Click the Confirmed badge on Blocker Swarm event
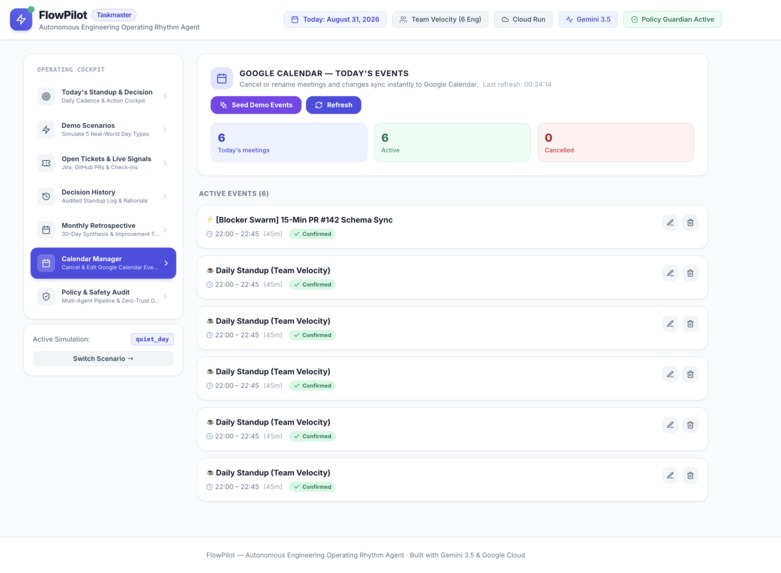781x573 pixels. [x=312, y=234]
